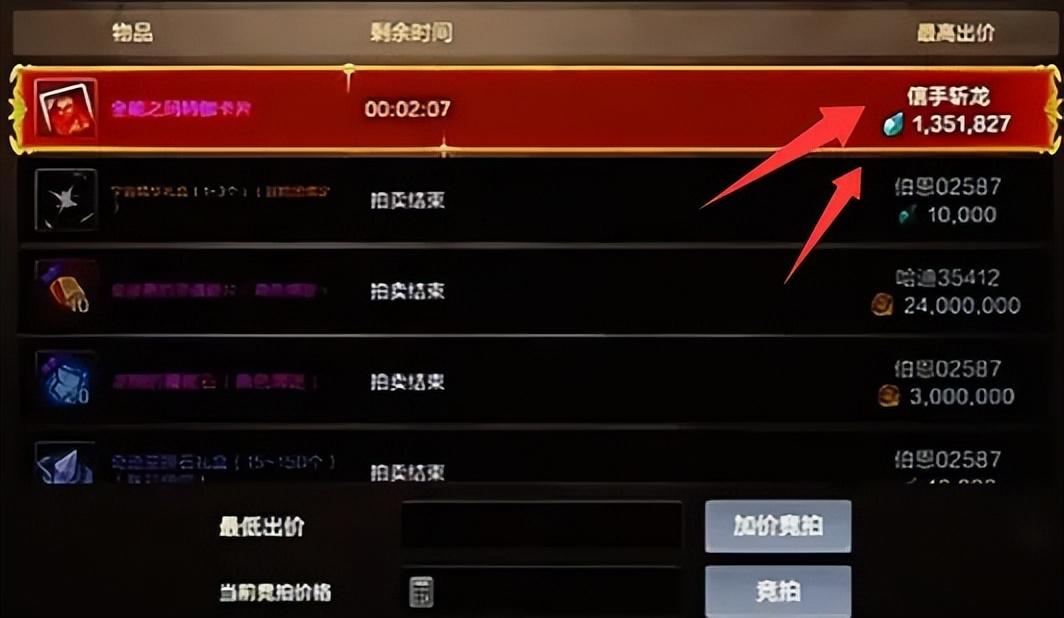Click green gem icon next to 10,000
The height and width of the screenshot is (618, 1064).
click(x=907, y=215)
